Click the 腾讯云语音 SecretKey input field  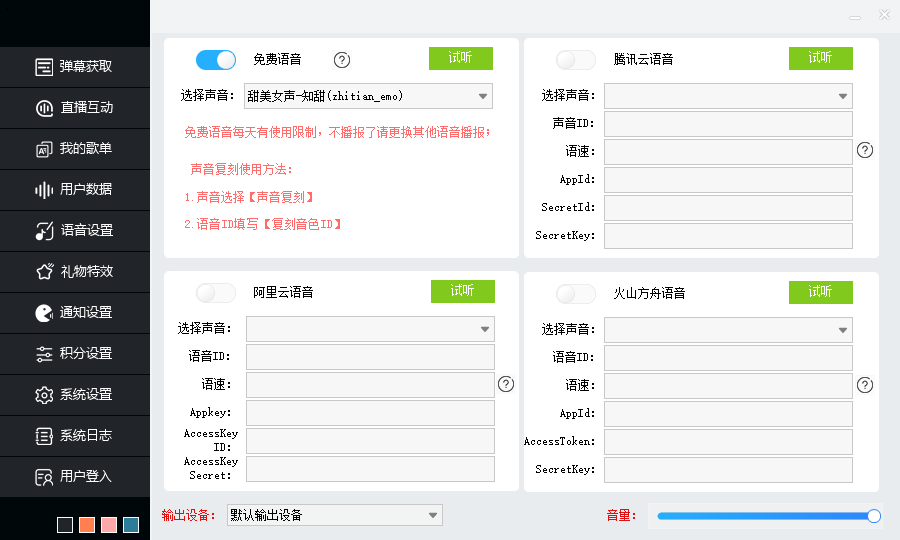pyautogui.click(x=728, y=236)
